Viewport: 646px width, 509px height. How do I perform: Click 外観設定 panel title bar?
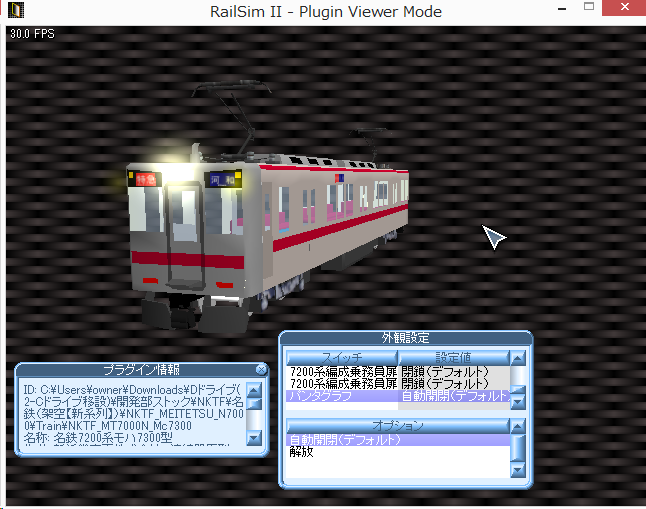pos(405,338)
